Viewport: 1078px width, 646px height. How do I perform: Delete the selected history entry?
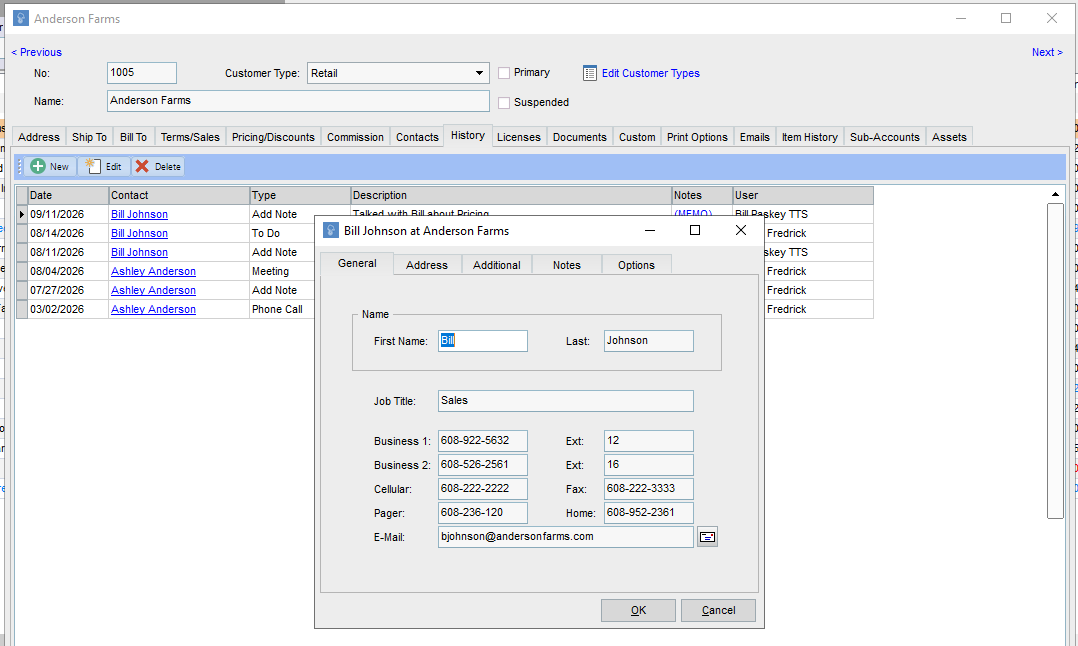(158, 166)
